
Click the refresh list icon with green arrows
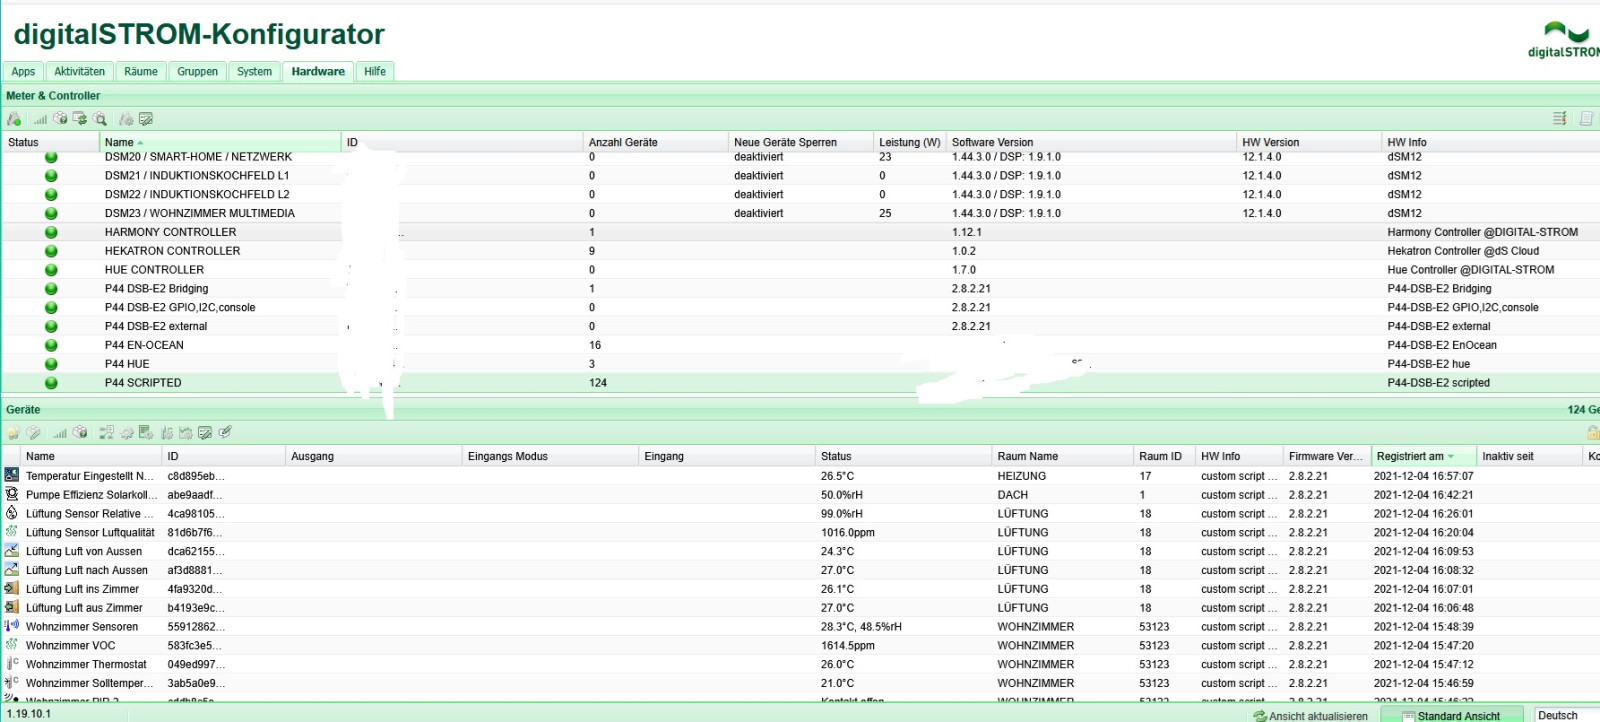click(x=80, y=118)
